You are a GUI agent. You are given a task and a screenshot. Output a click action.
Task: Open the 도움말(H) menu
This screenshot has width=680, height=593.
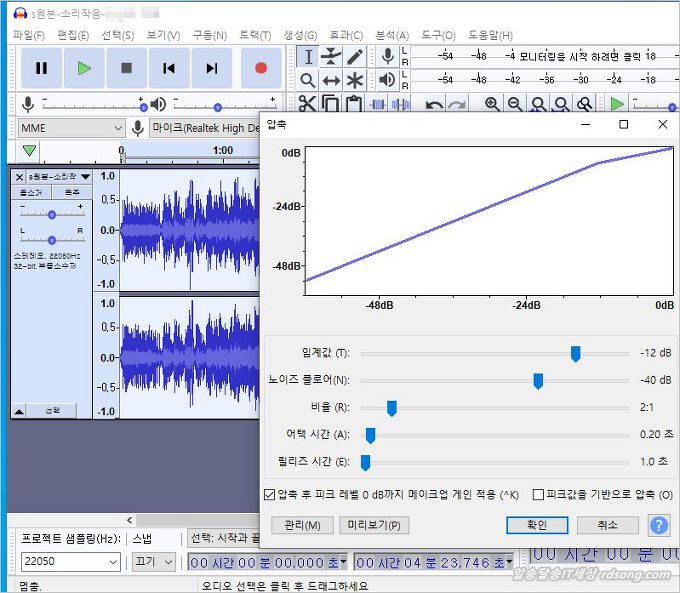[490, 35]
